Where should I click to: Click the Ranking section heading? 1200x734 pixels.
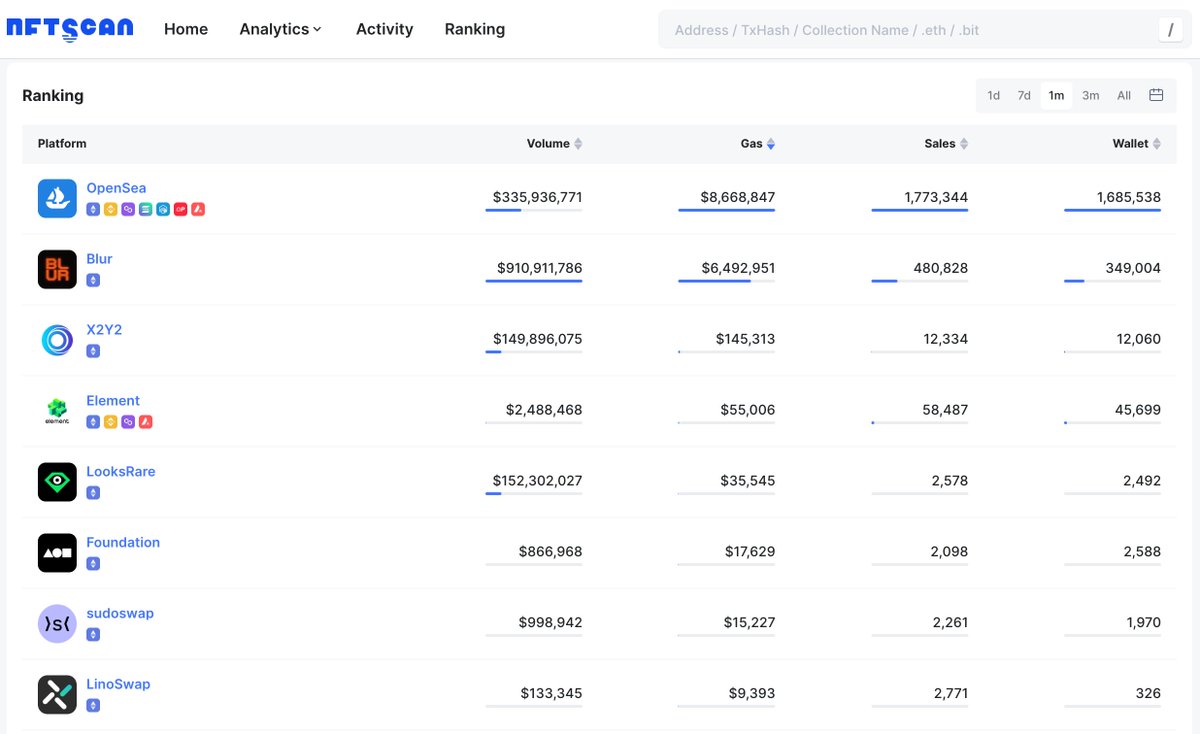tap(53, 96)
